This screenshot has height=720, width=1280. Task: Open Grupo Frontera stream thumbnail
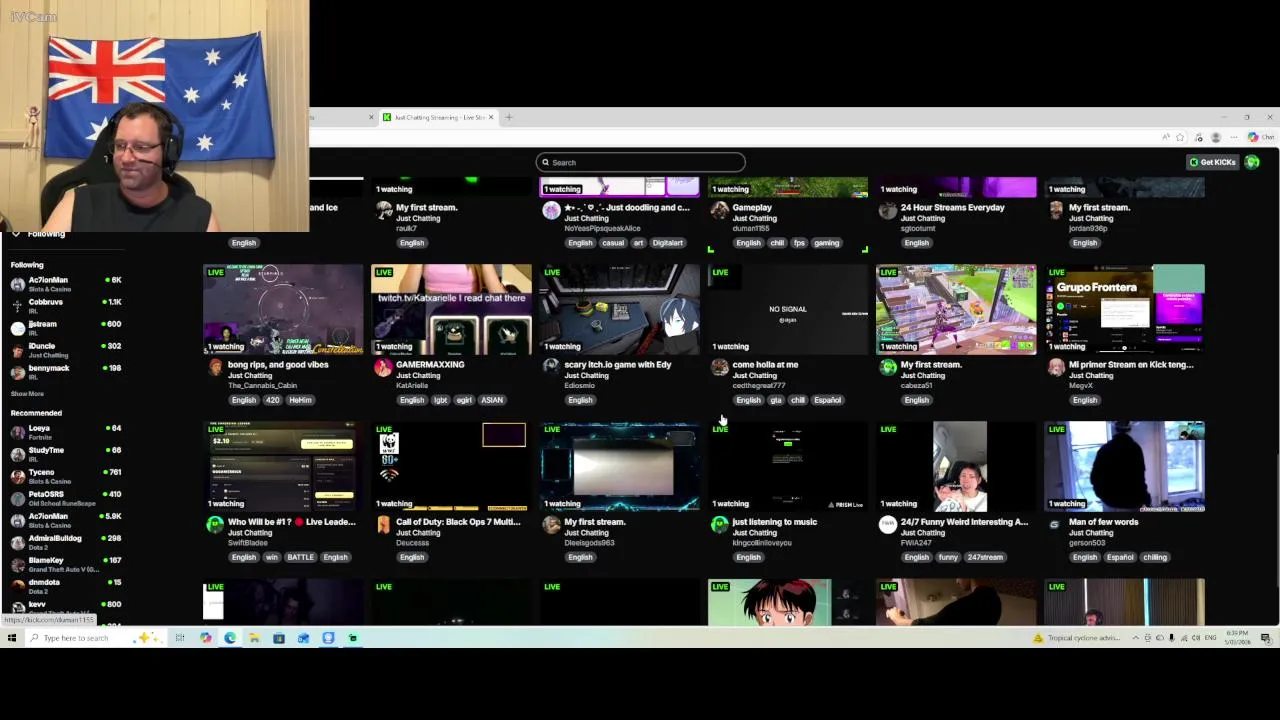click(x=1124, y=309)
